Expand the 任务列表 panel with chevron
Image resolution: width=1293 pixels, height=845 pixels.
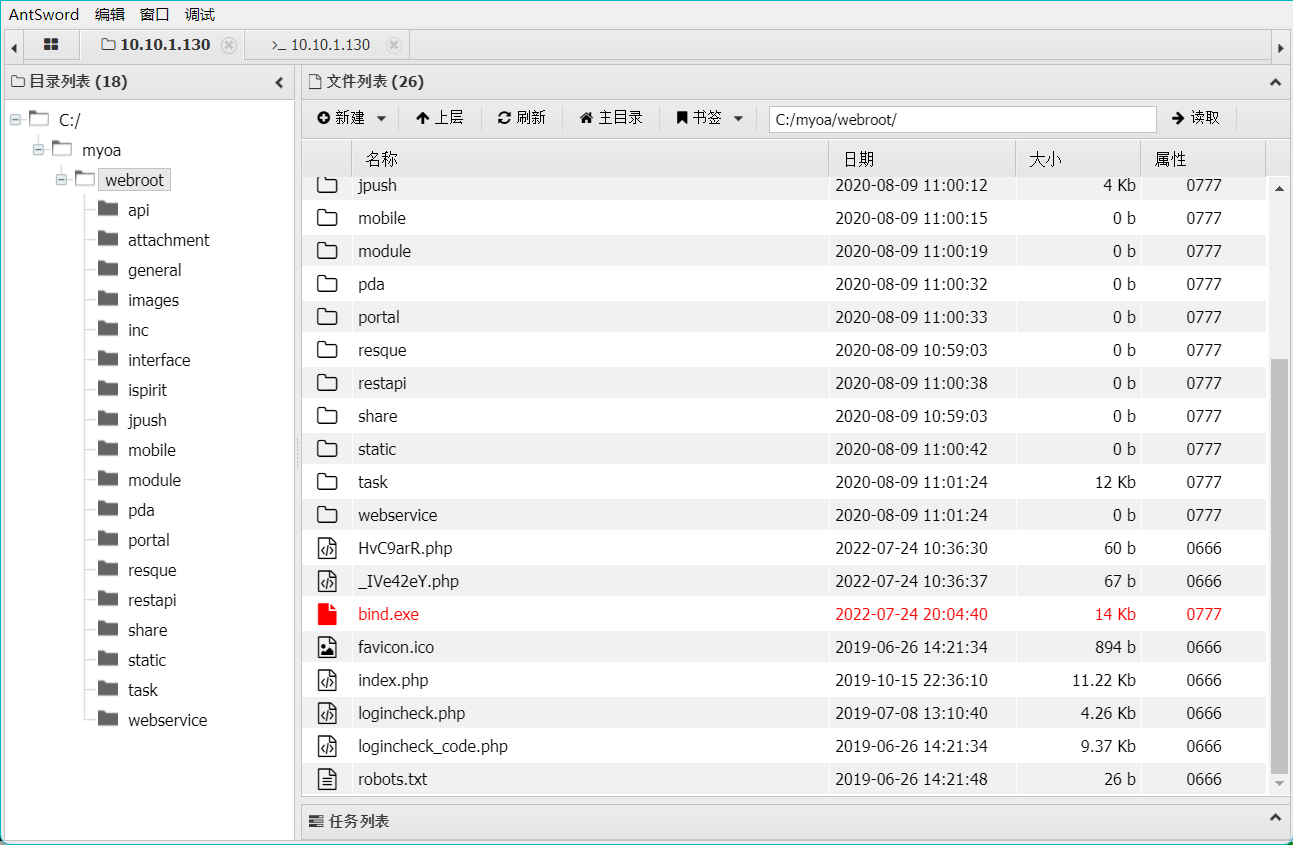[1274, 820]
